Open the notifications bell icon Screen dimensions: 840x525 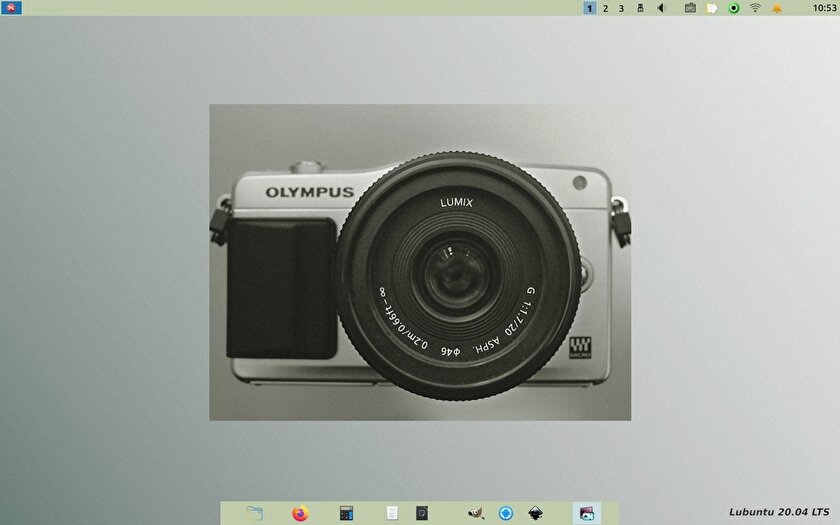pyautogui.click(x=776, y=8)
